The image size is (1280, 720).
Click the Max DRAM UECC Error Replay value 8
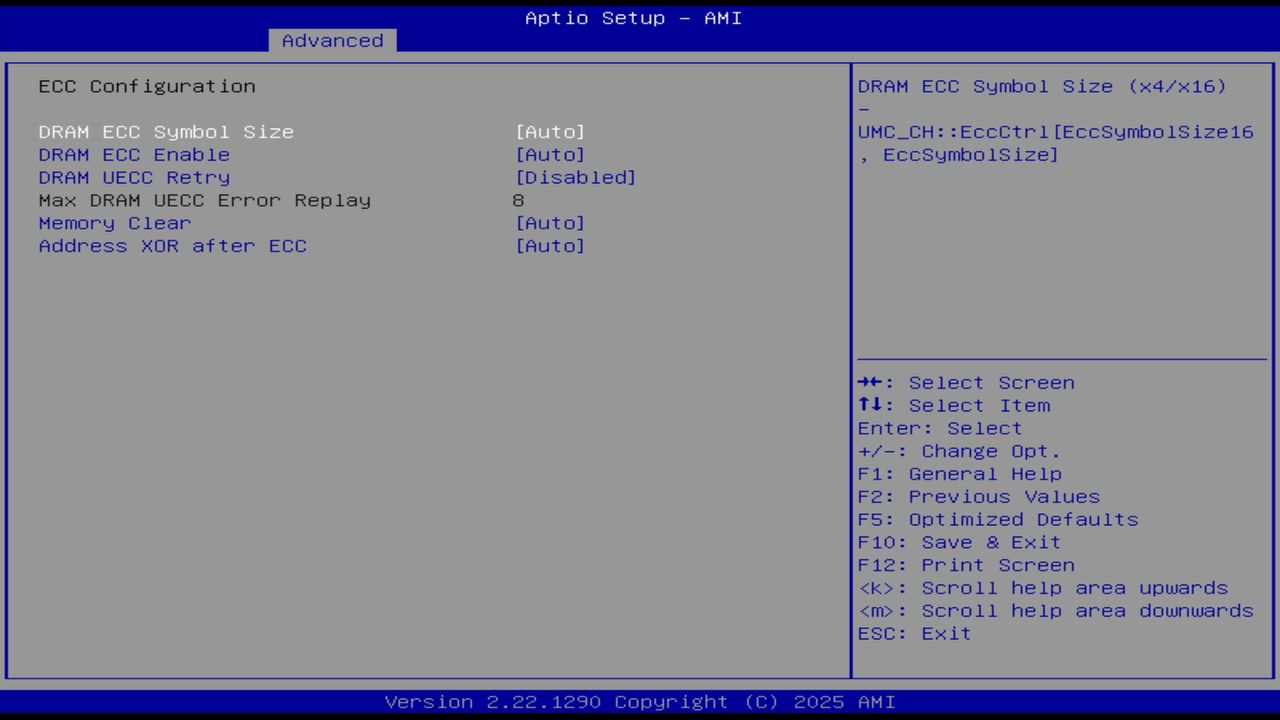tap(518, 200)
